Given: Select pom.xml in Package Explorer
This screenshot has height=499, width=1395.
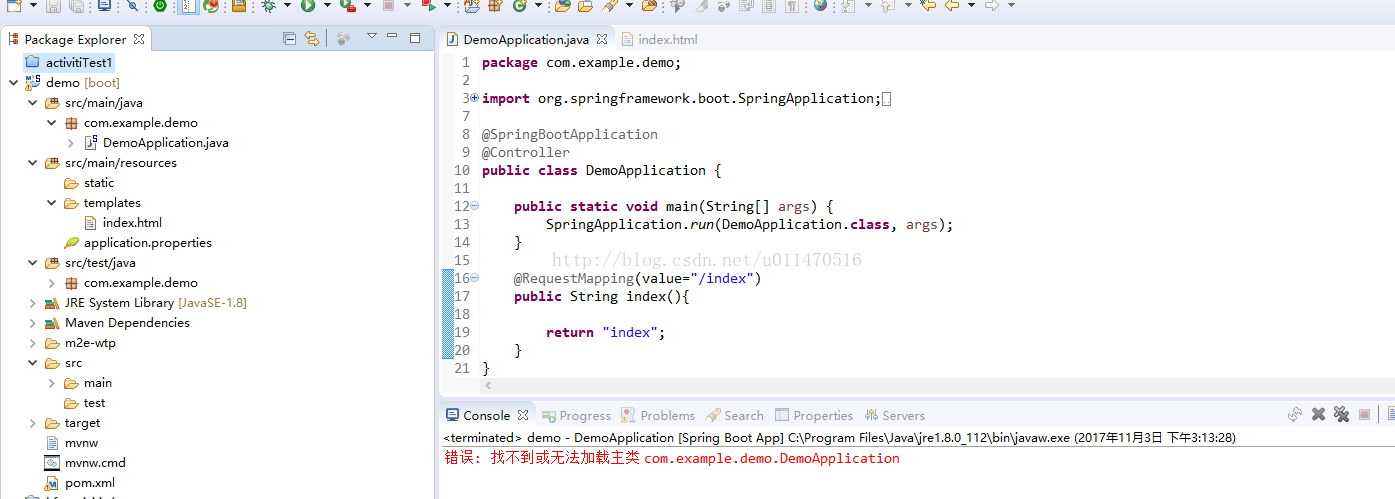Looking at the screenshot, I should (x=80, y=483).
